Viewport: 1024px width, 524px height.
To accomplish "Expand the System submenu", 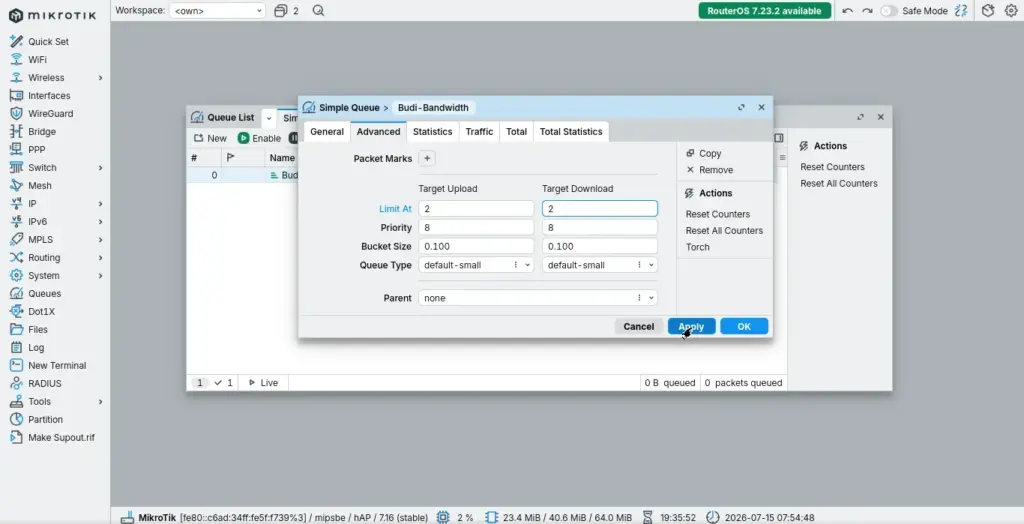I will coord(101,276).
